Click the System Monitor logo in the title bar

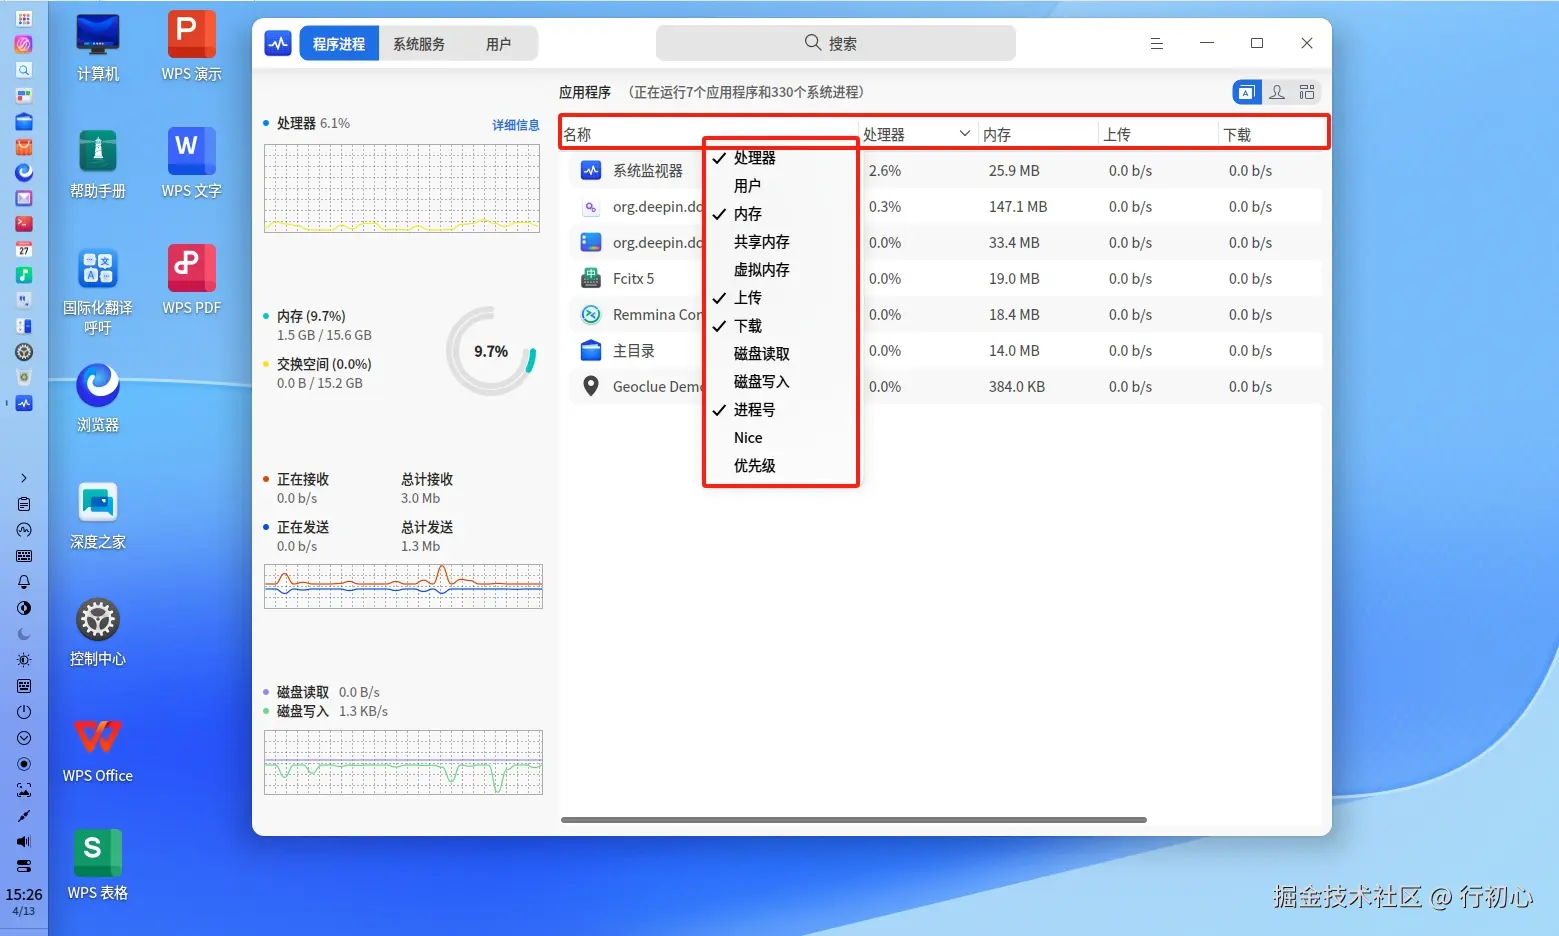(278, 43)
